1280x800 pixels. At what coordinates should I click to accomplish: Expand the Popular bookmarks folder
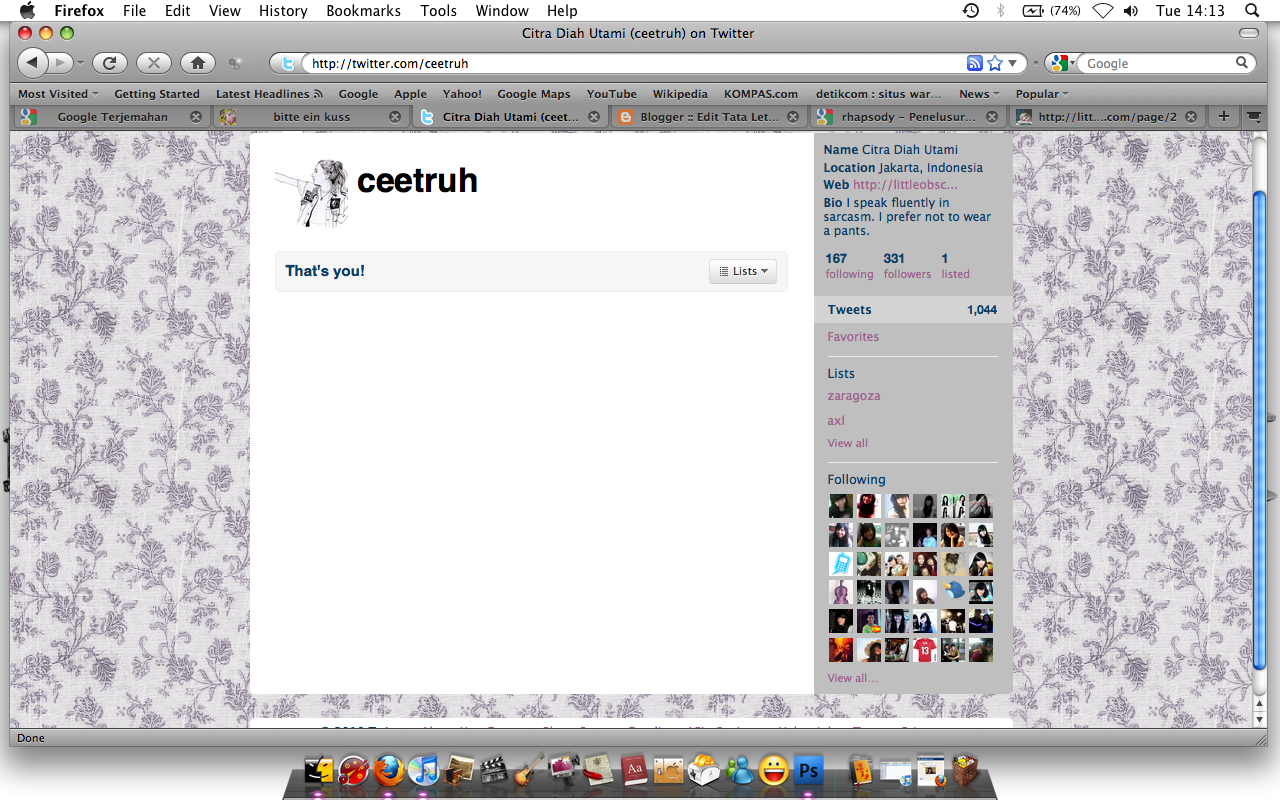(x=1042, y=94)
